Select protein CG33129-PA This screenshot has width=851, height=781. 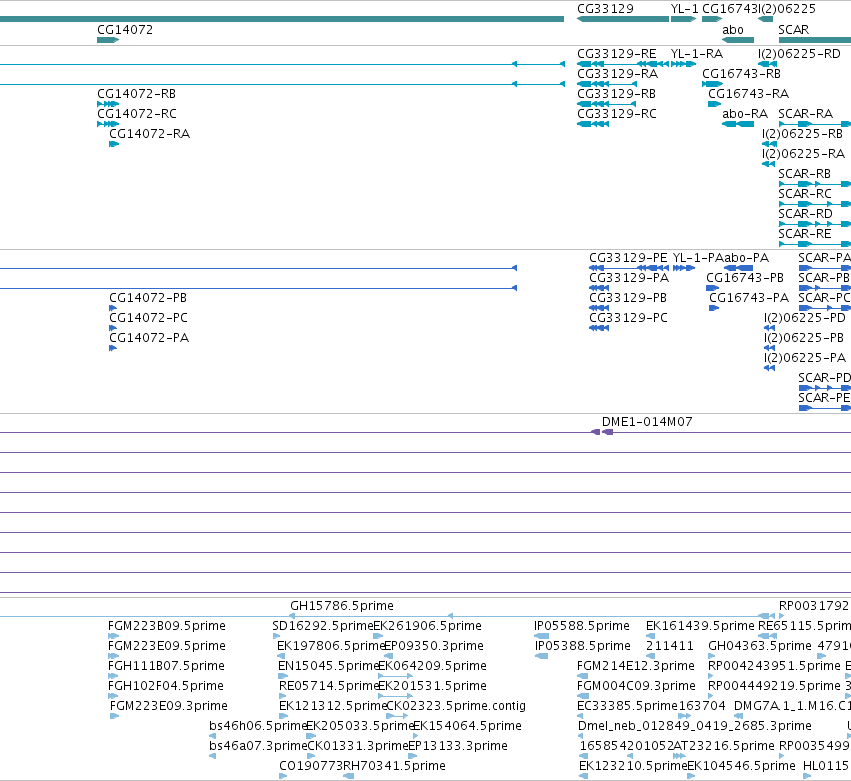pyautogui.click(x=599, y=288)
